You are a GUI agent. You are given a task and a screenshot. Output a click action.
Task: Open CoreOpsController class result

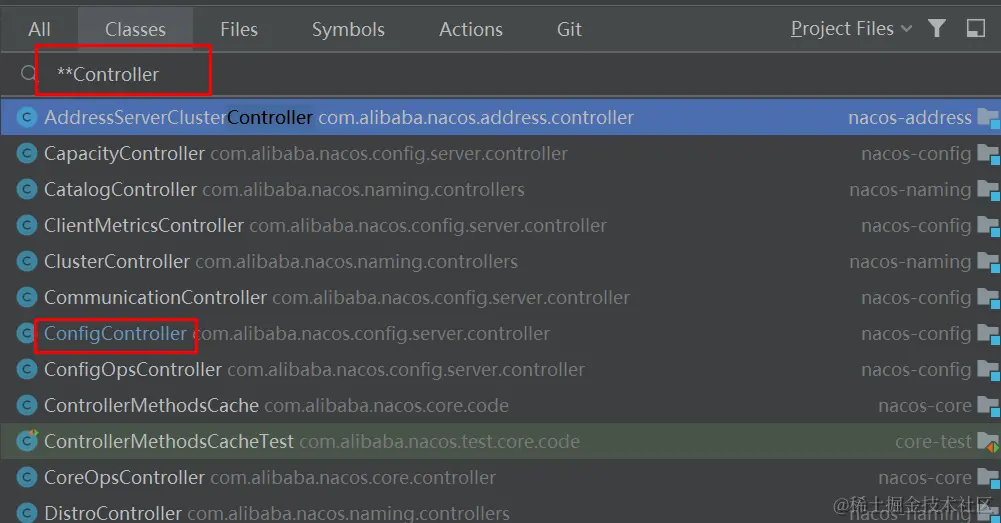[x=500, y=477]
